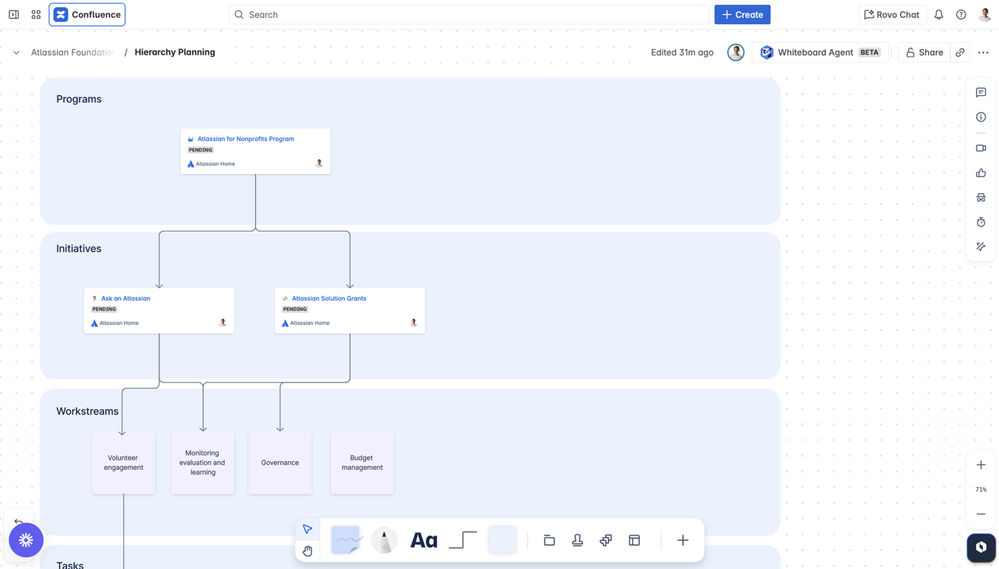Image resolution: width=999 pixels, height=569 pixels.
Task: Go to Confluence home logo
Action: (87, 15)
